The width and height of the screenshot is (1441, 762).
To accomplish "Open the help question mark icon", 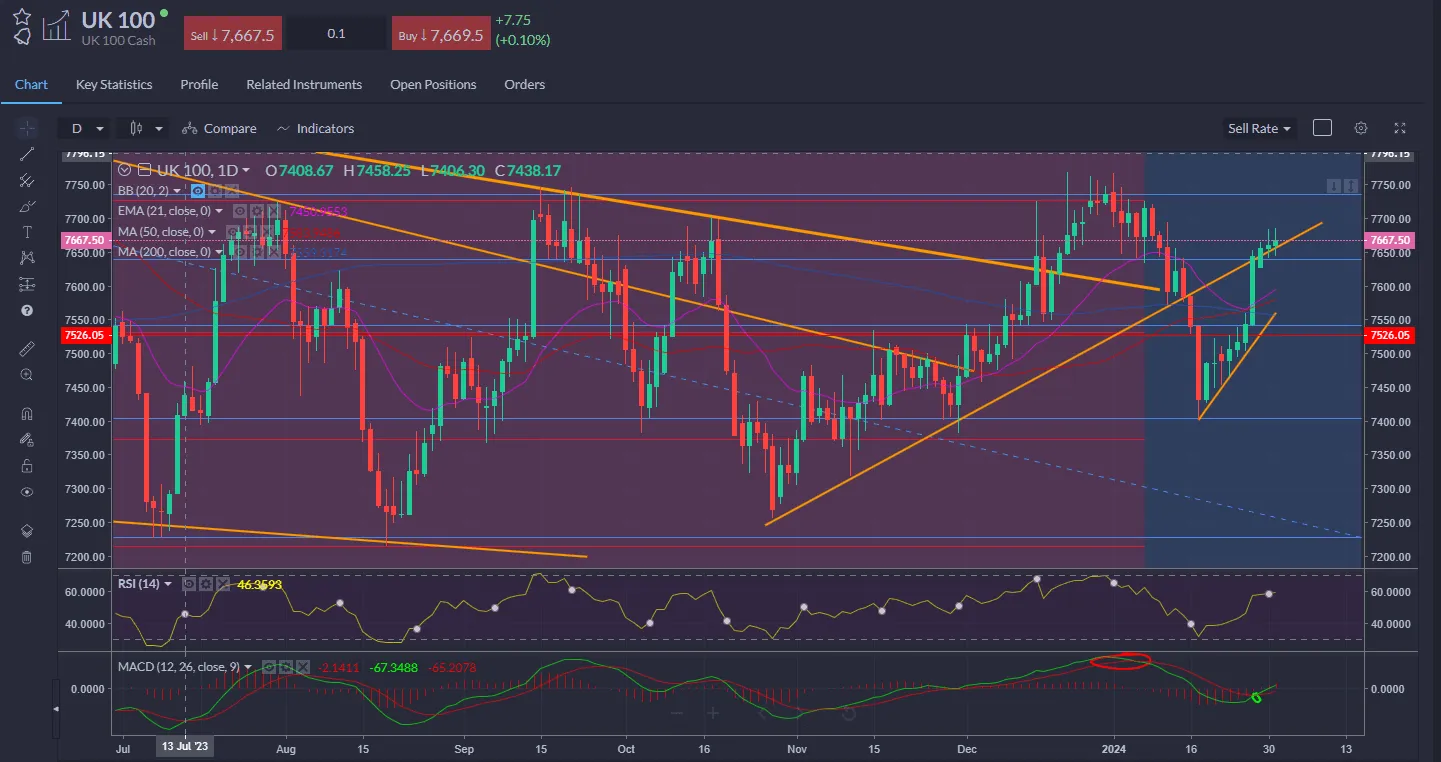I will 27,310.
